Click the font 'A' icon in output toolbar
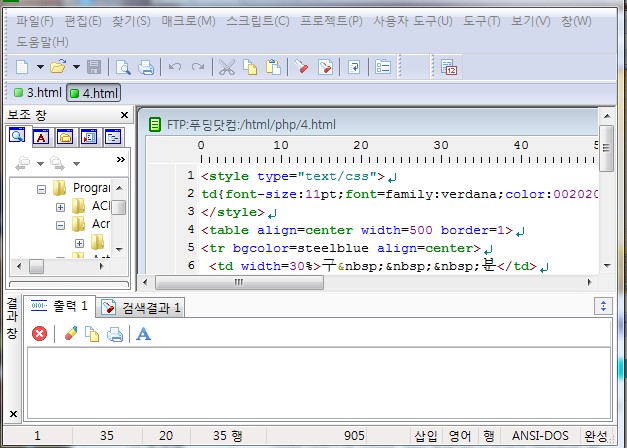Screen dimensions: 627x448 click(143, 334)
